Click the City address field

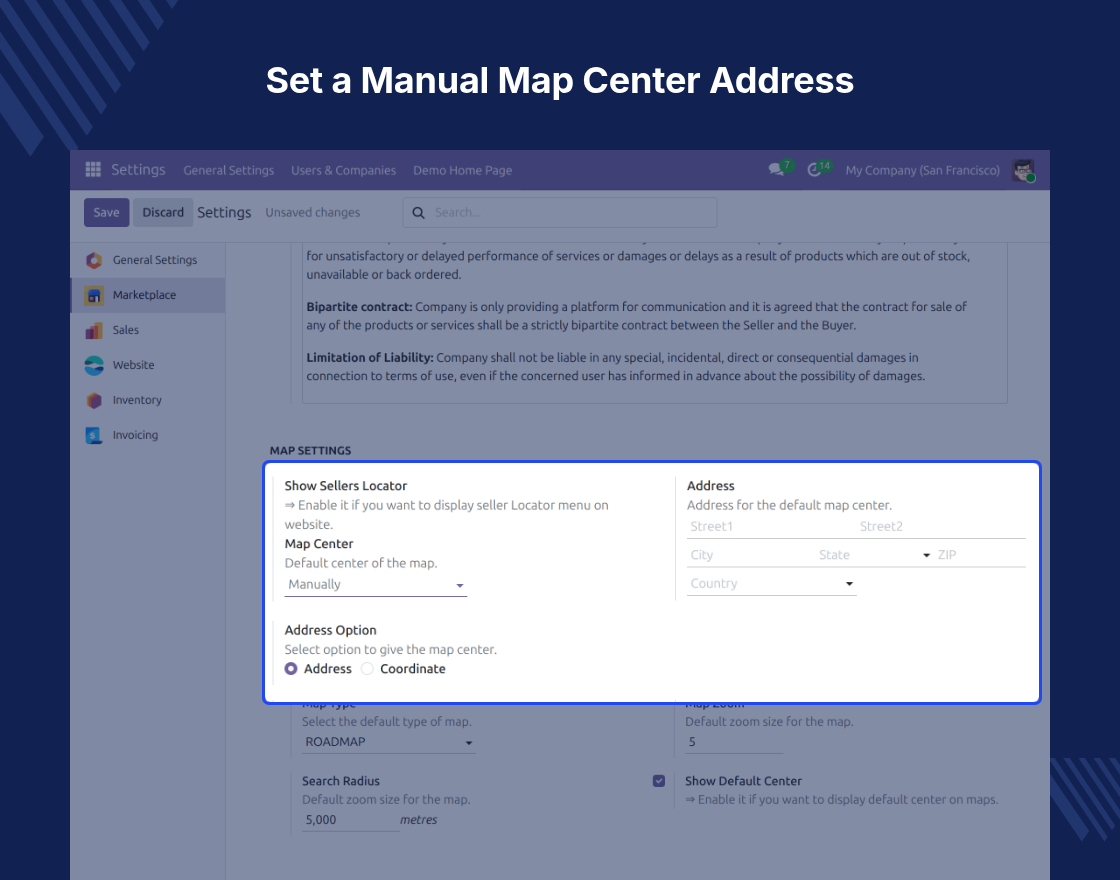(750, 555)
